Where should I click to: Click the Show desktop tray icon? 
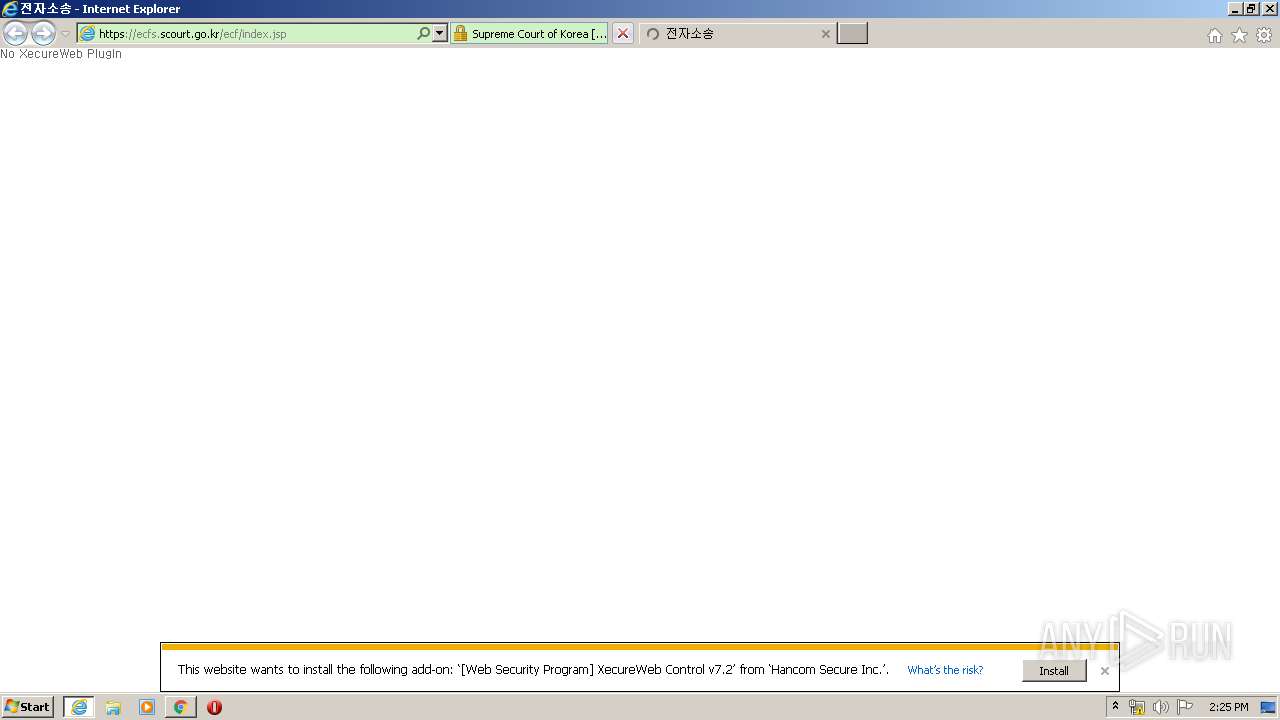(1268, 707)
